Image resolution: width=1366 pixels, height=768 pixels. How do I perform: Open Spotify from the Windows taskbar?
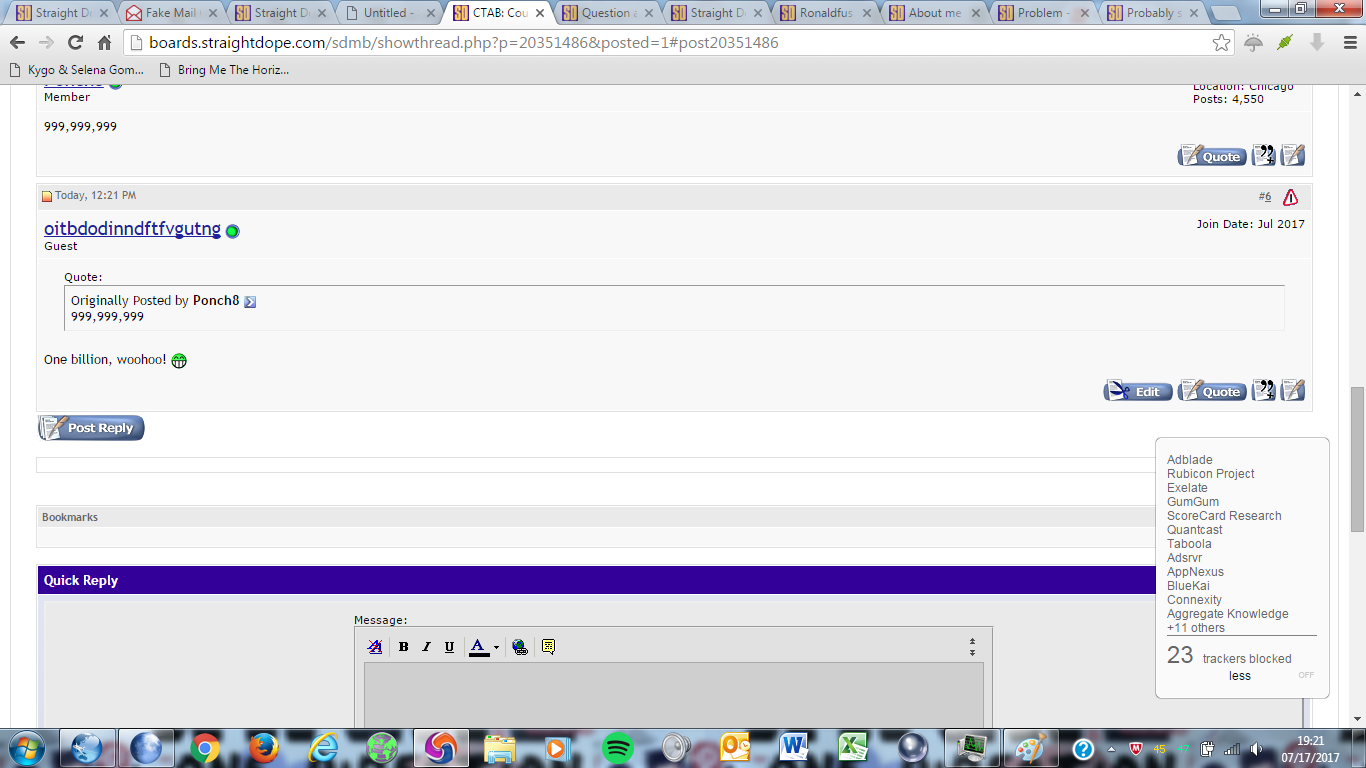pos(618,748)
